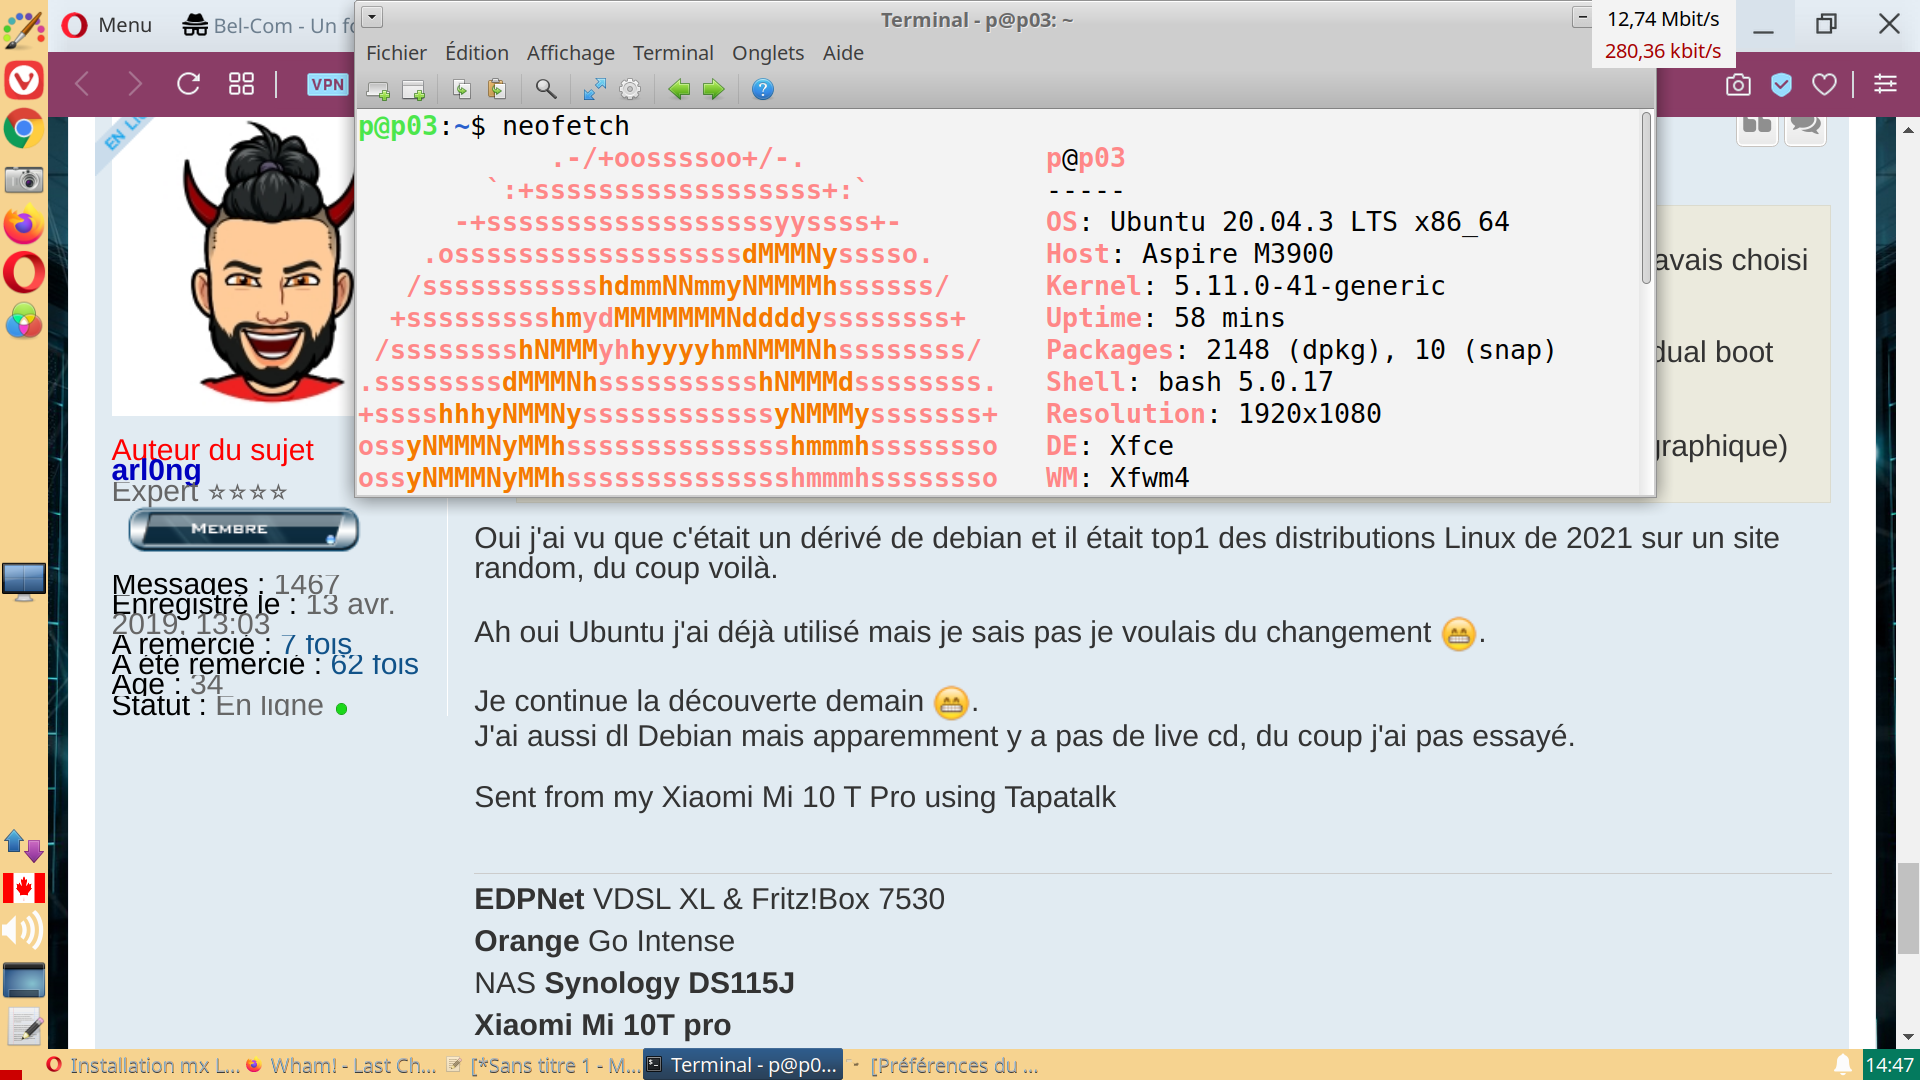
Task: Toggle the Opera VPN badge
Action: pos(327,85)
